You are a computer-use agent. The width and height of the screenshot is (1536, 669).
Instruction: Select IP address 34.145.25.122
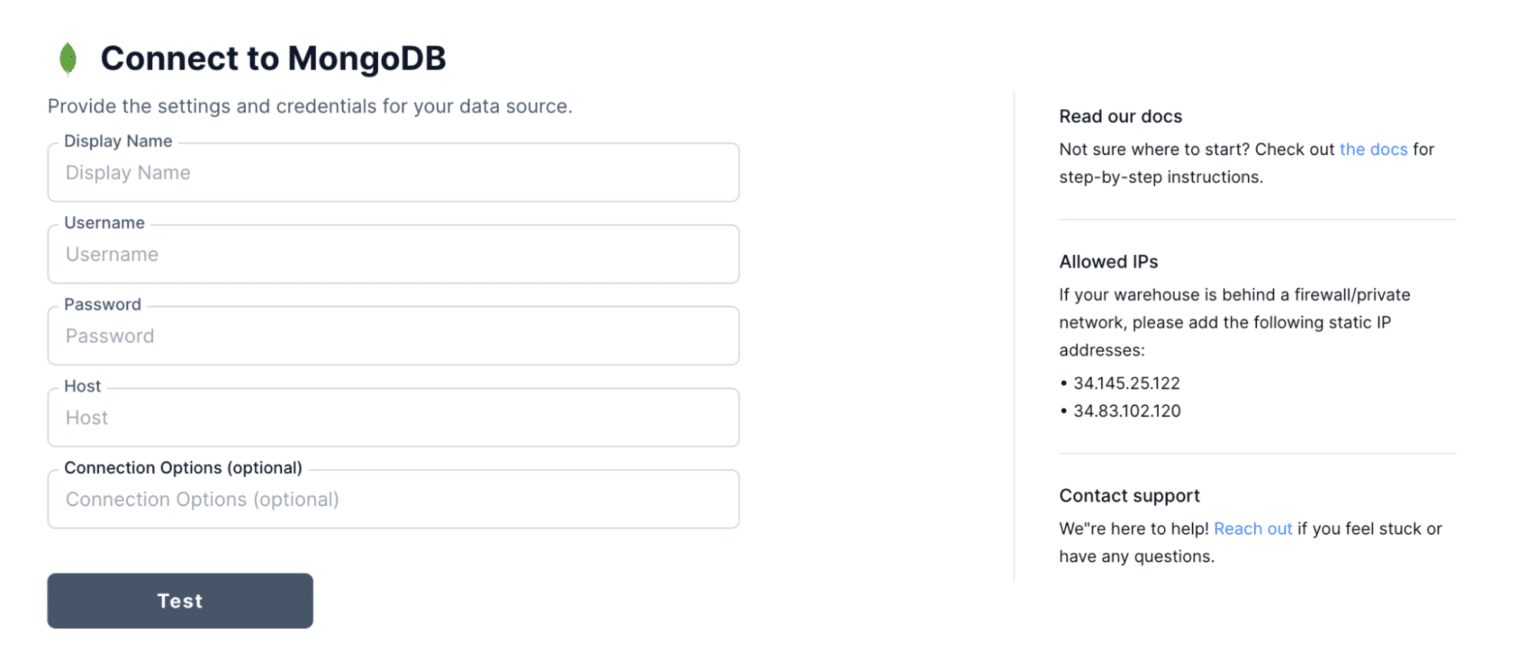point(1128,382)
